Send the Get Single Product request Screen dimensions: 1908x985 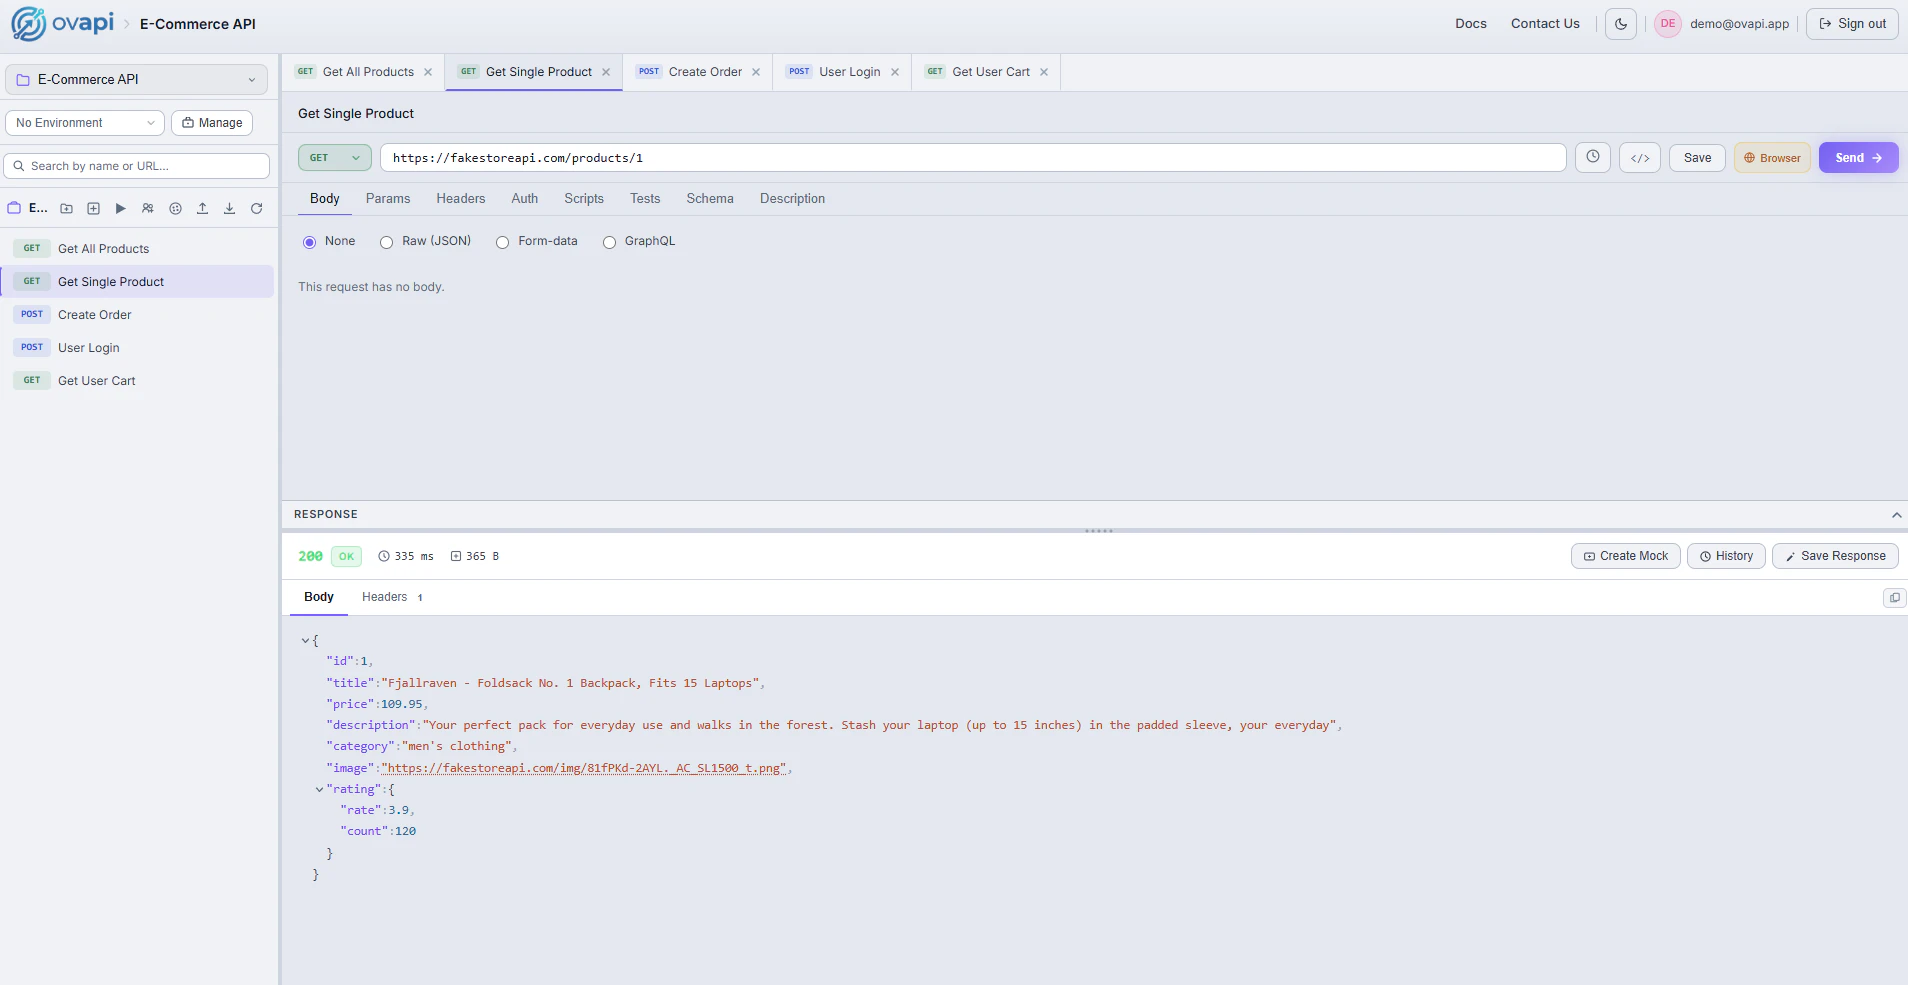1858,157
